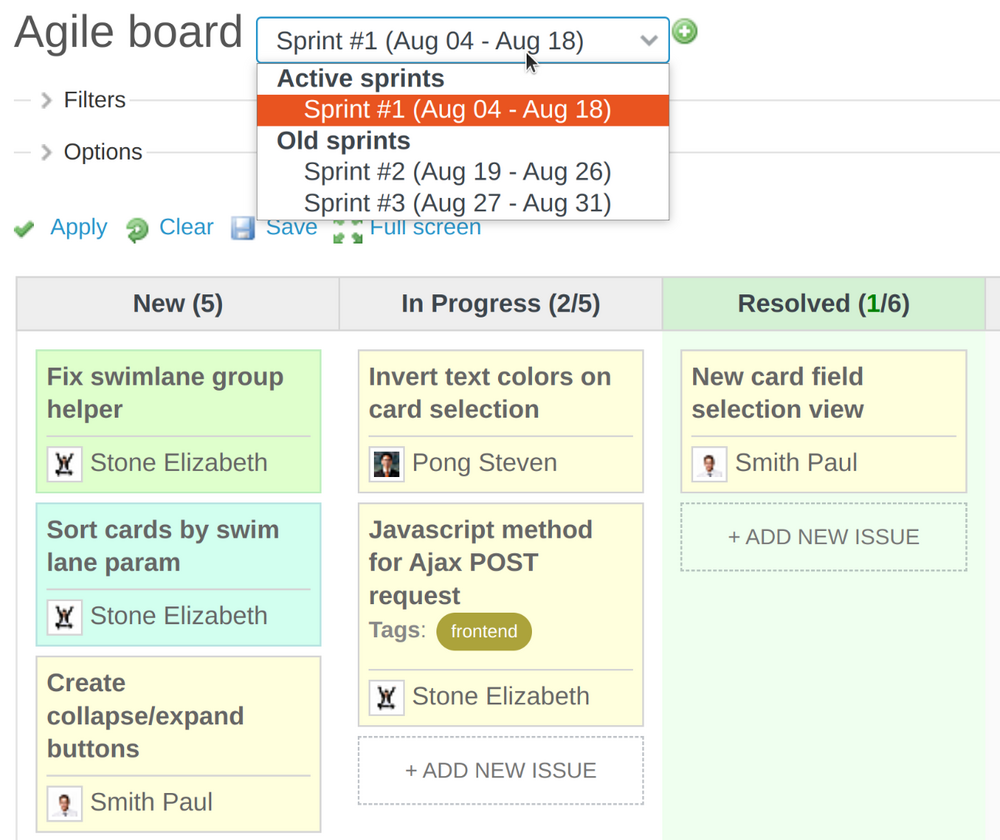The width and height of the screenshot is (1000, 840).
Task: Click the green plus icon to add a sprint
Action: 684,32
